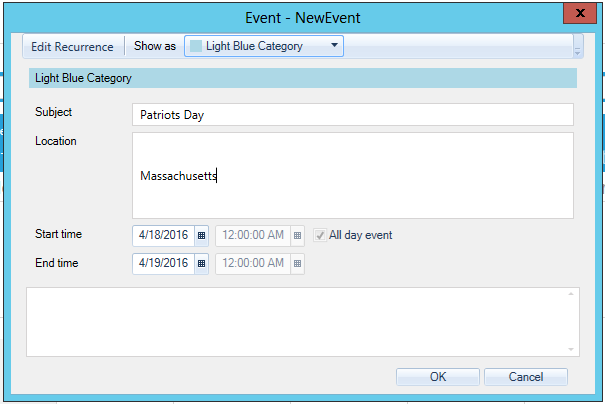605x404 pixels.
Task: Click the End time 12:00:00 AM picker icon
Action: pyautogui.click(x=297, y=264)
